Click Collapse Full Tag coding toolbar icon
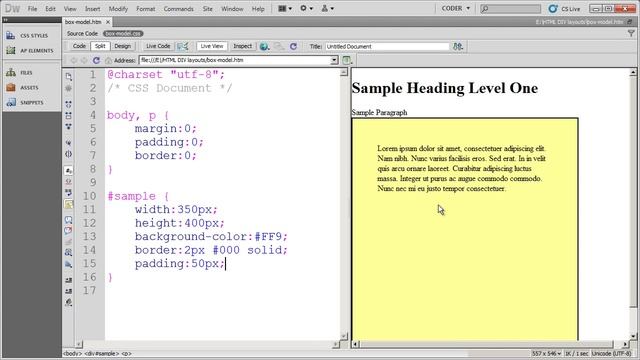This screenshot has height=360, width=640. click(69, 104)
